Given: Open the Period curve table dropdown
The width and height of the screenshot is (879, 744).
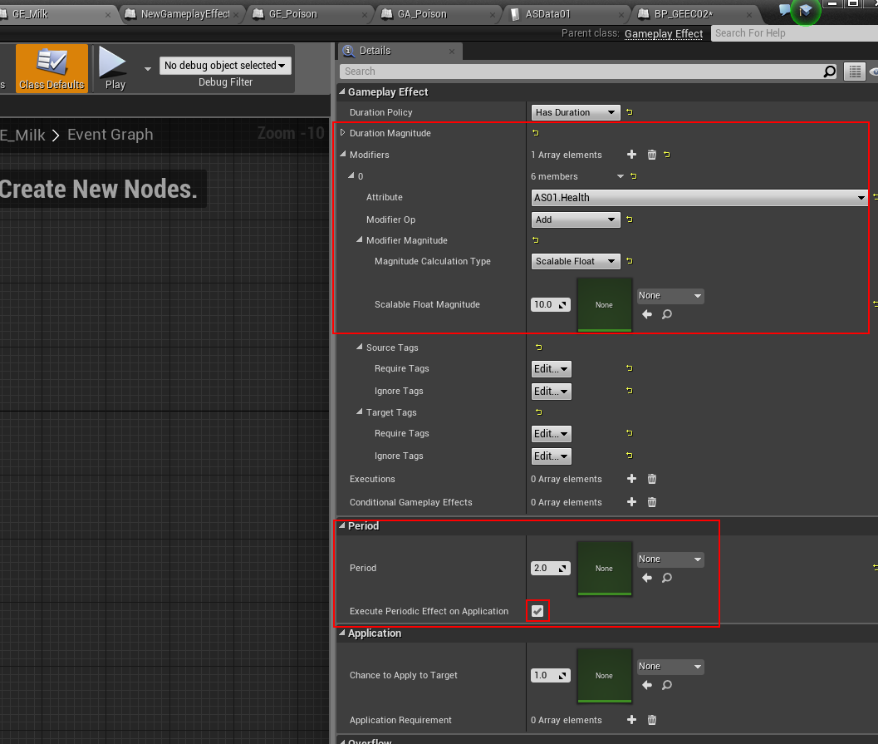Looking at the screenshot, I should click(670, 559).
